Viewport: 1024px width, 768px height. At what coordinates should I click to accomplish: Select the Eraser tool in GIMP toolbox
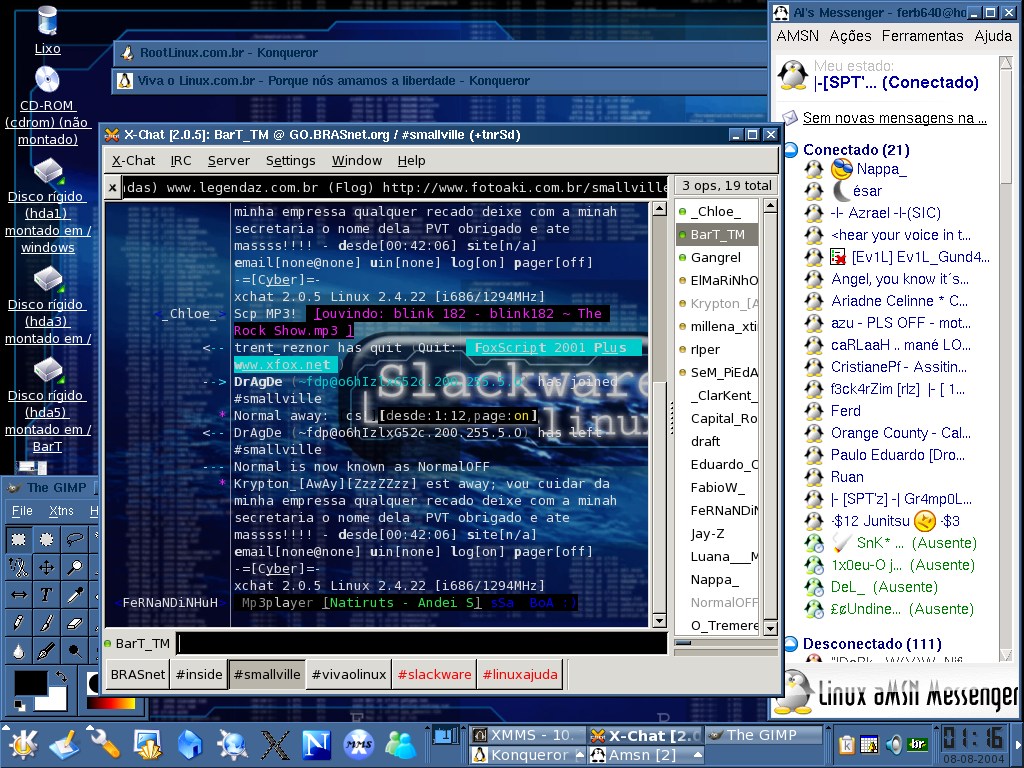74,622
